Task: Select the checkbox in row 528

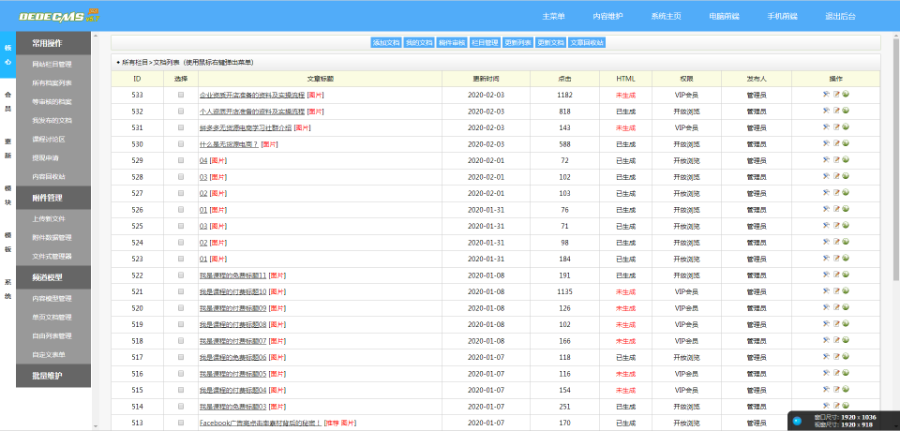Action: point(181,176)
